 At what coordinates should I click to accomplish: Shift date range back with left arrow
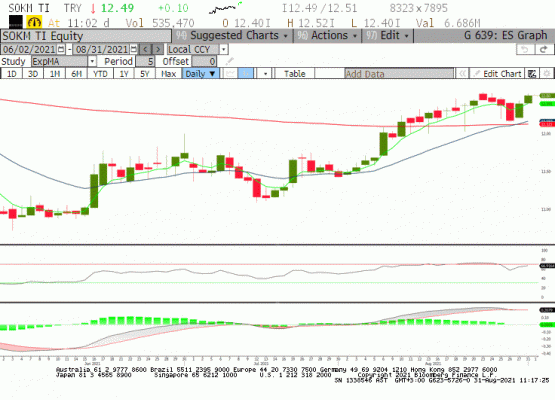point(145,49)
